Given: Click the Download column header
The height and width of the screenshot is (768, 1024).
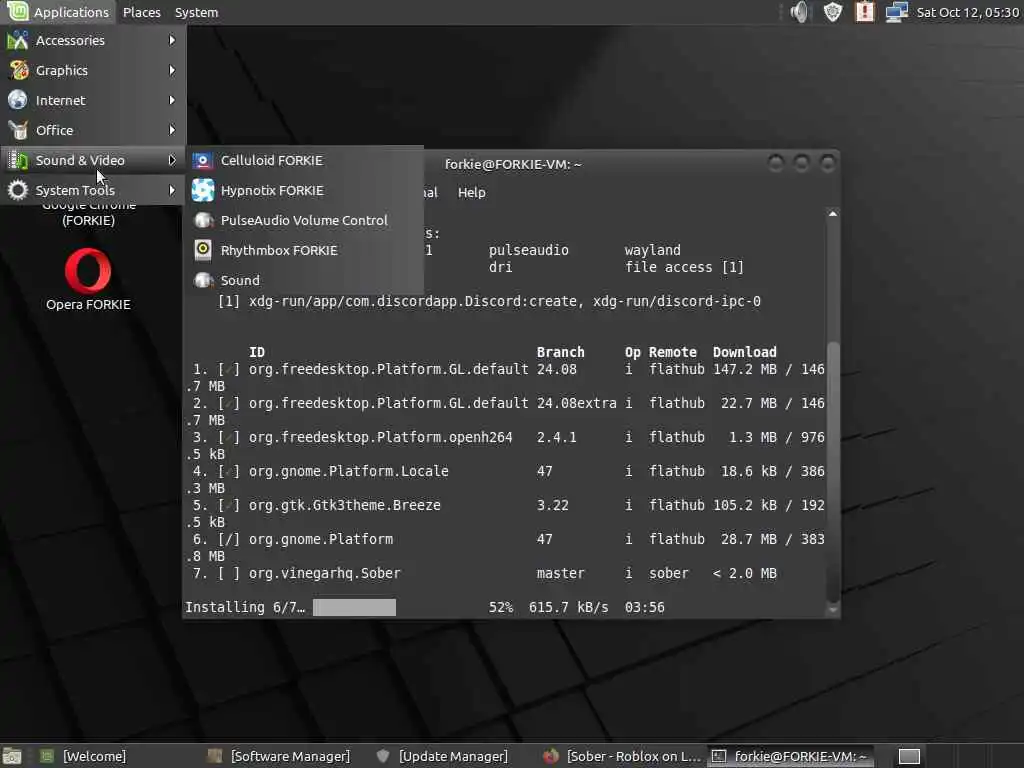Looking at the screenshot, I should (x=744, y=352).
